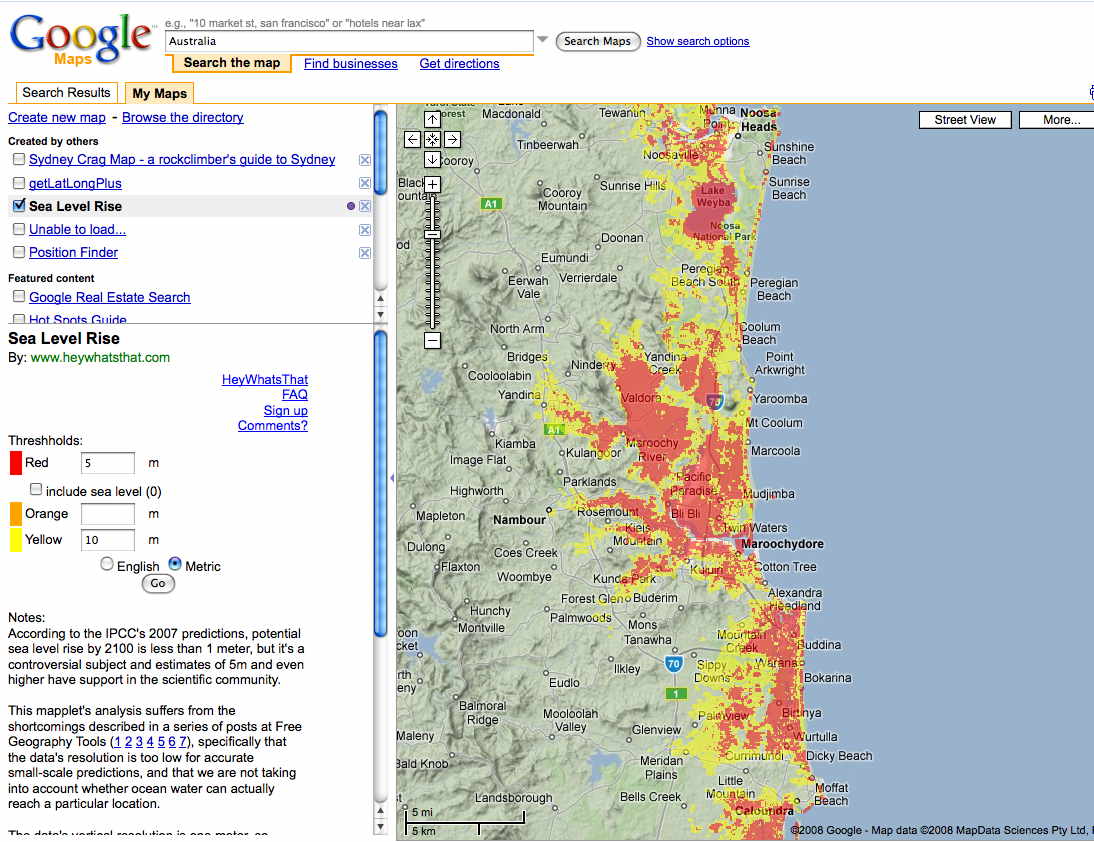The height and width of the screenshot is (842, 1094).
Task: Remove Sydney Crag Map from the list
Action: [x=364, y=160]
